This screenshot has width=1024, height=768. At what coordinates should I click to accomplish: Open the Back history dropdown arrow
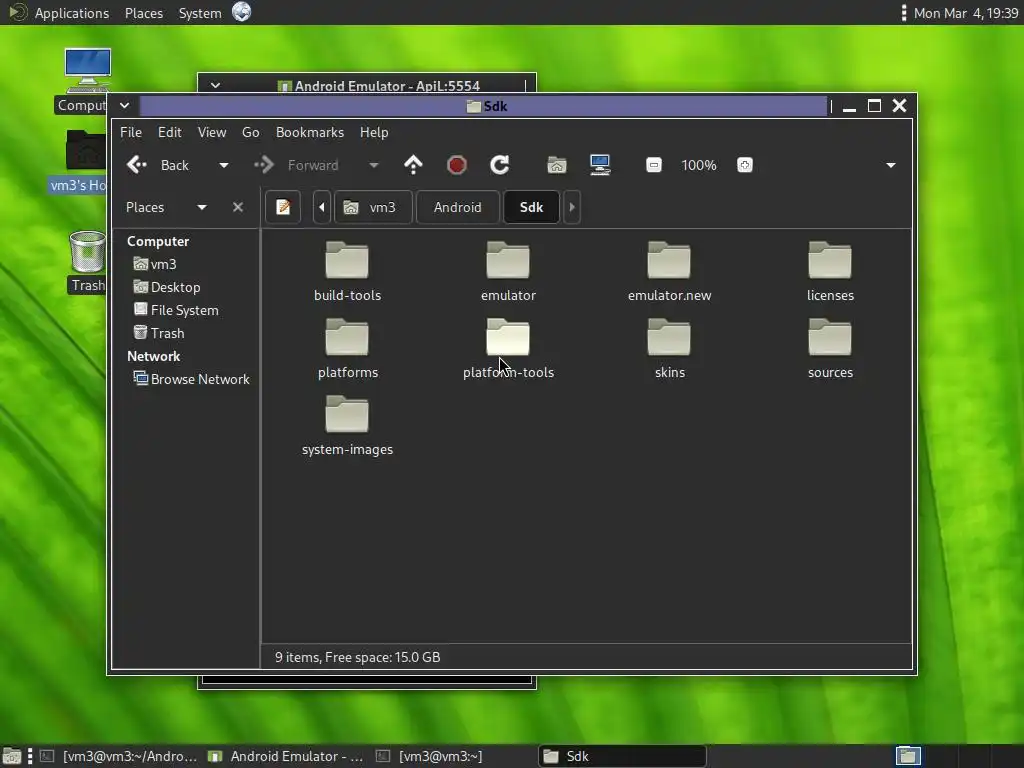(x=224, y=165)
